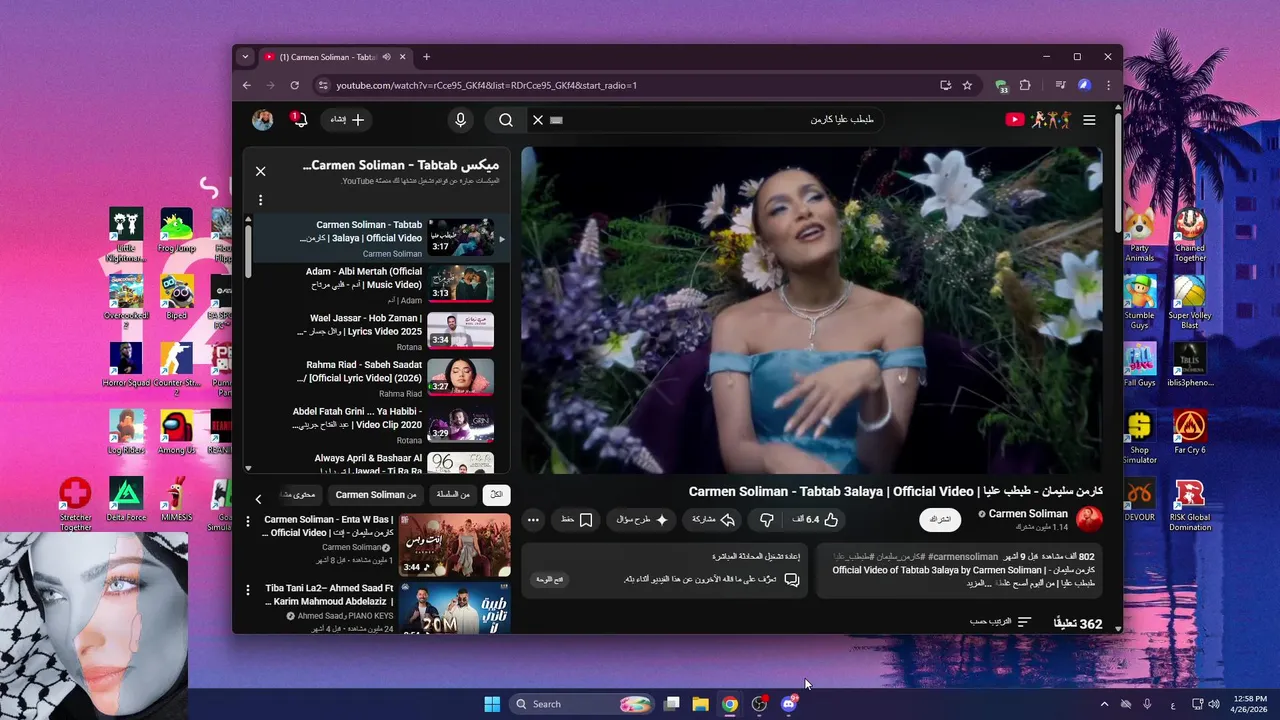Screen dimensions: 1280x720
Task: Open options for Enta W Bas video
Action: tap(248, 522)
